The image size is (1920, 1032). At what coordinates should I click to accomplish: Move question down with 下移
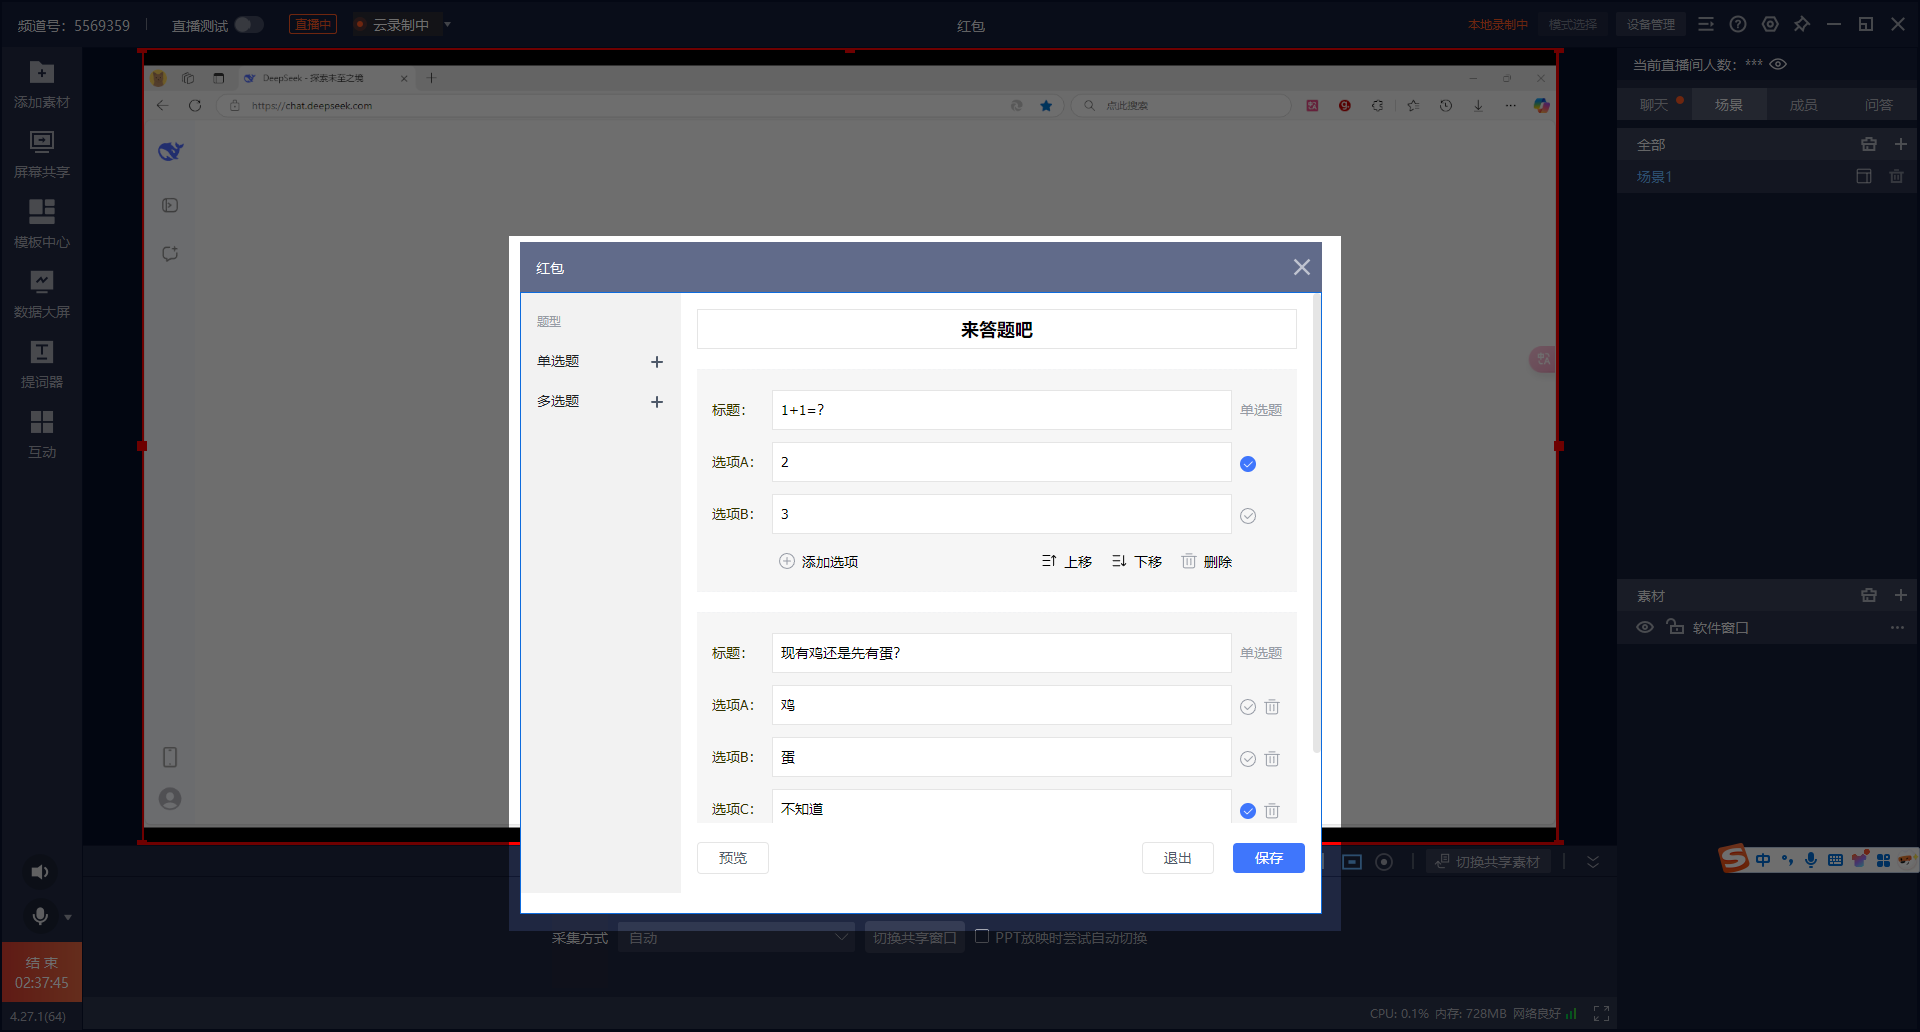1137,562
